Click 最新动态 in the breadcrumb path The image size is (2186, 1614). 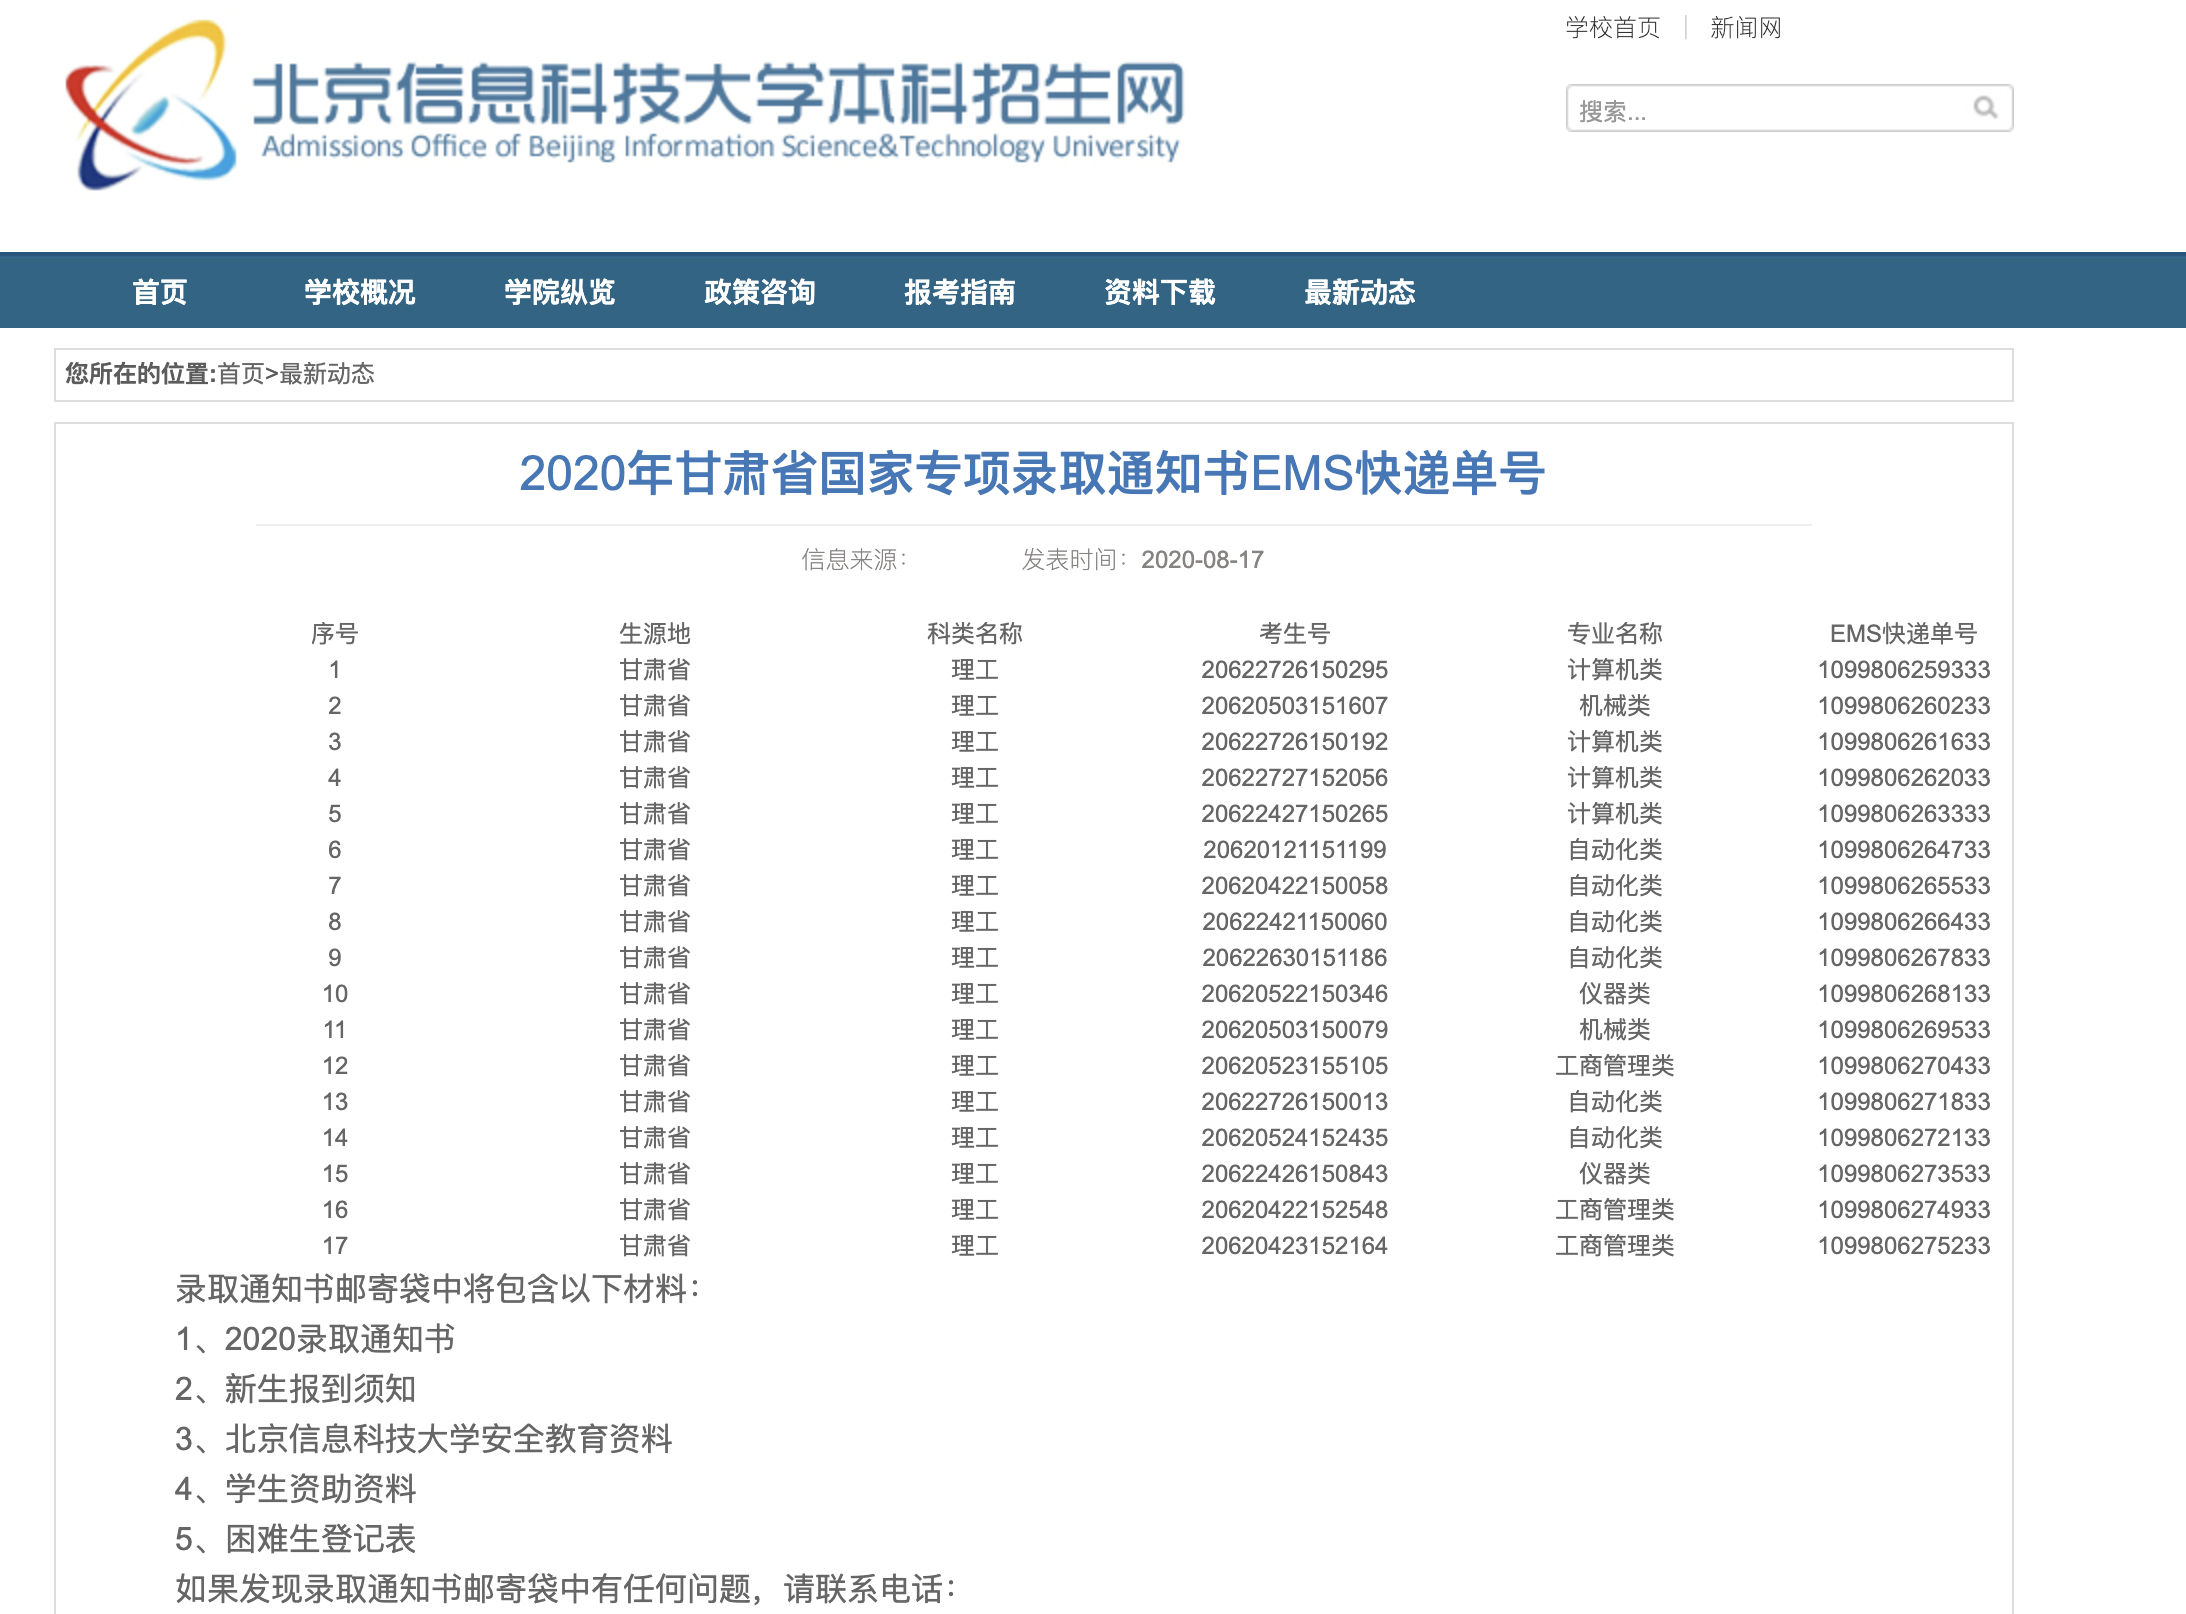click(x=327, y=374)
